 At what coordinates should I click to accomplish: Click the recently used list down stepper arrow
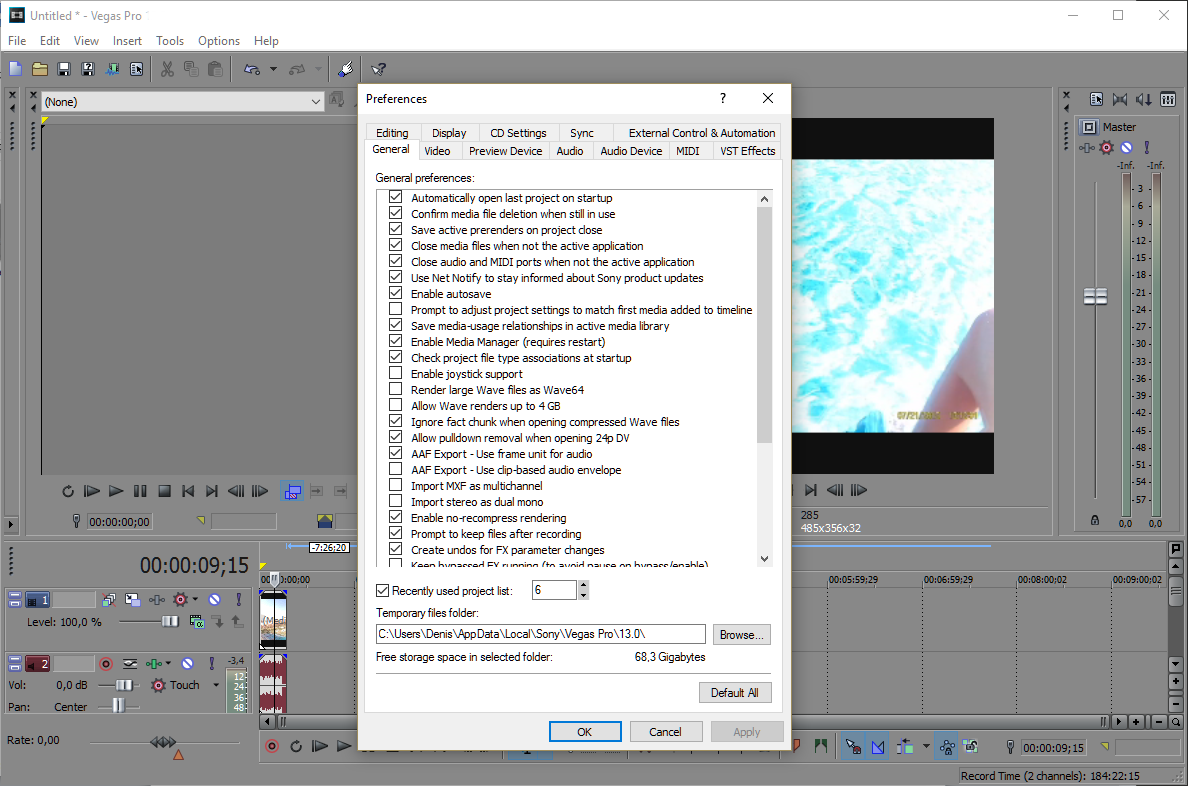pyautogui.click(x=583, y=595)
